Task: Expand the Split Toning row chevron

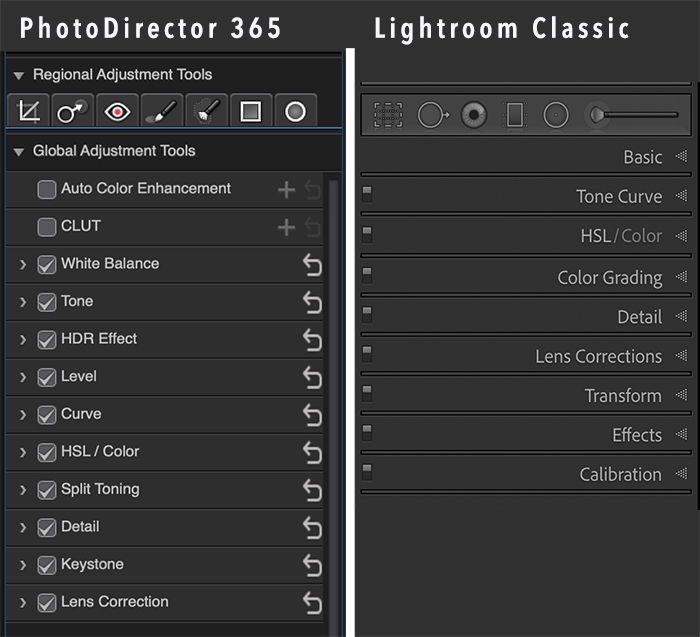Action: 23,490
